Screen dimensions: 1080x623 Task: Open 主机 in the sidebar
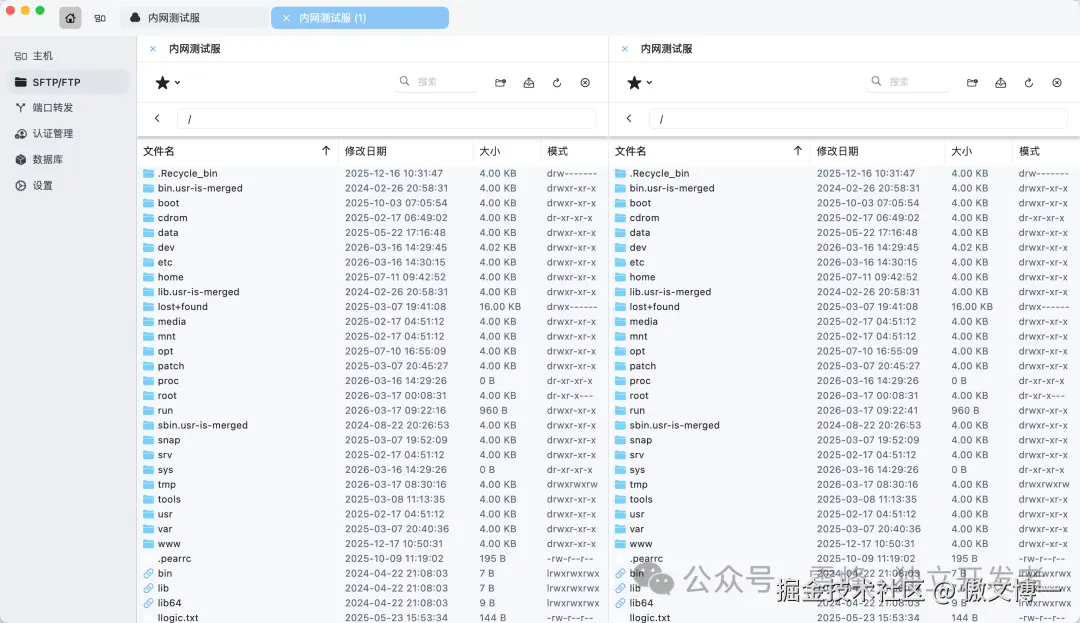[x=69, y=56]
